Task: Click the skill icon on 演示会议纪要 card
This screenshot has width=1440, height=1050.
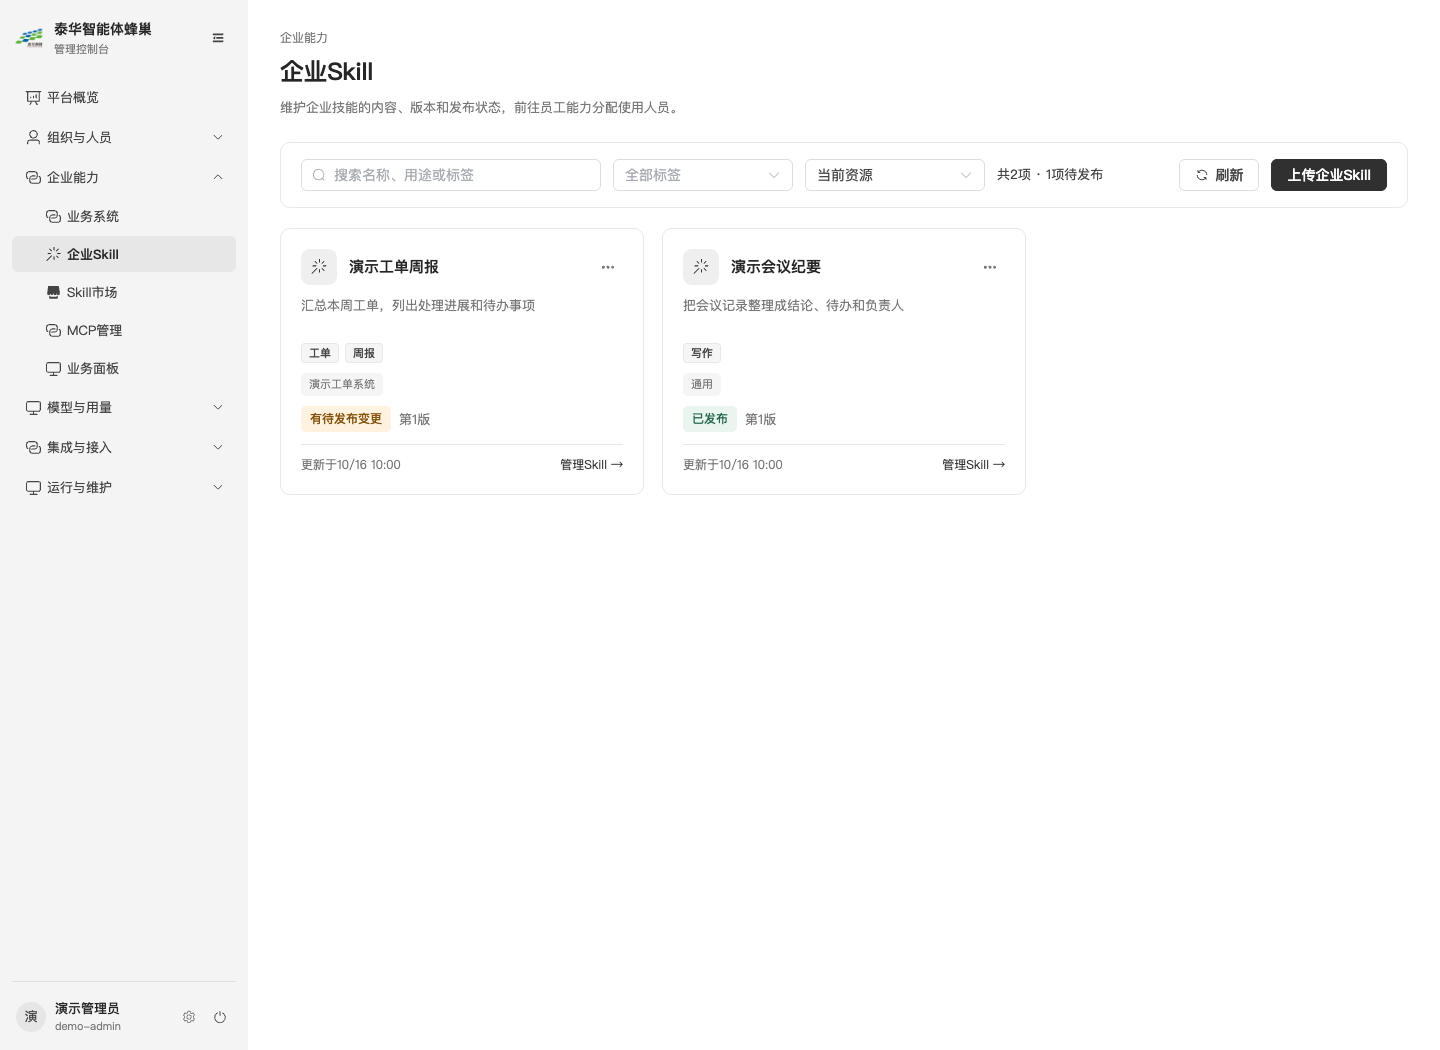Action: coord(701,267)
